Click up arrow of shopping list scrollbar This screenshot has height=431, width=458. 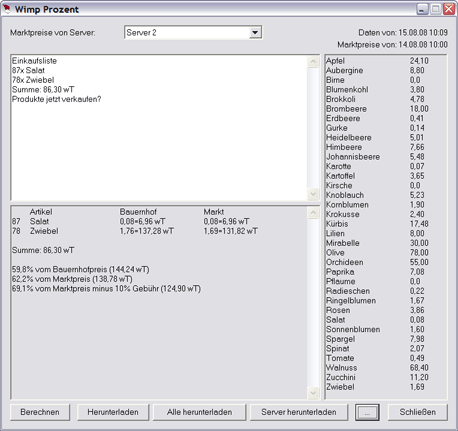click(x=313, y=61)
